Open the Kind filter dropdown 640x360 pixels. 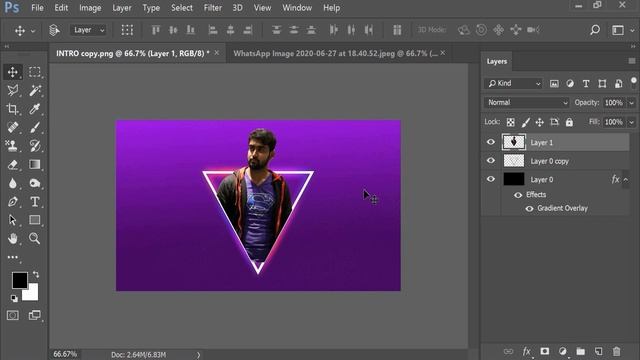514,83
